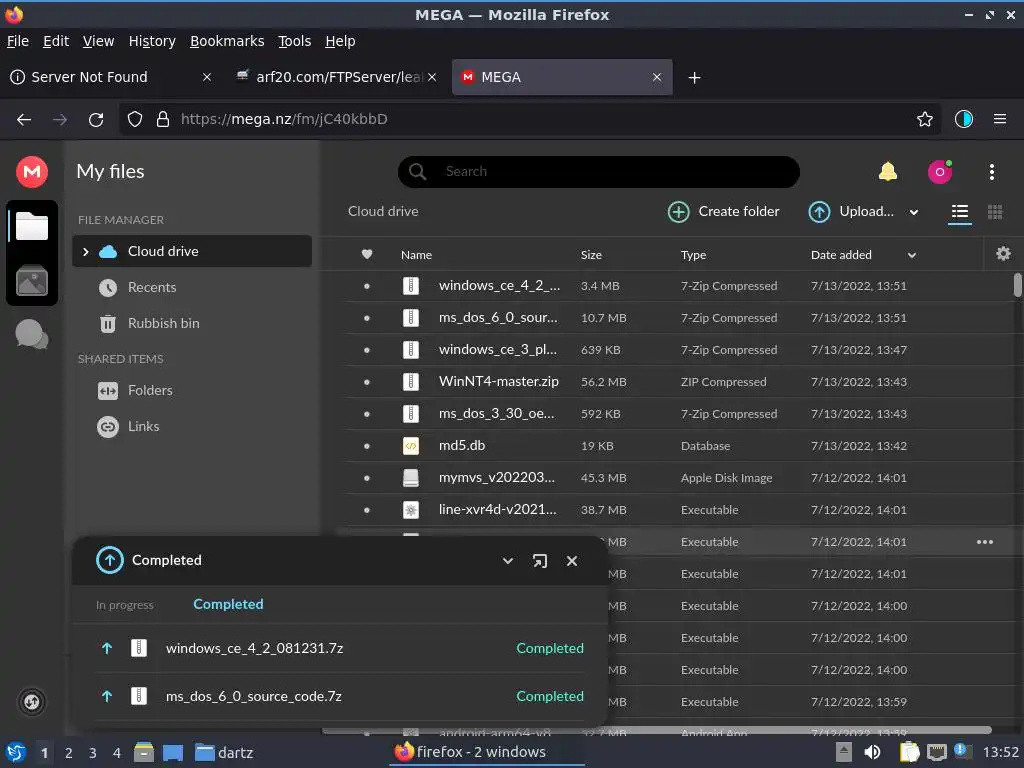The image size is (1024, 768).
Task: Open column settings gear icon
Action: click(1003, 253)
